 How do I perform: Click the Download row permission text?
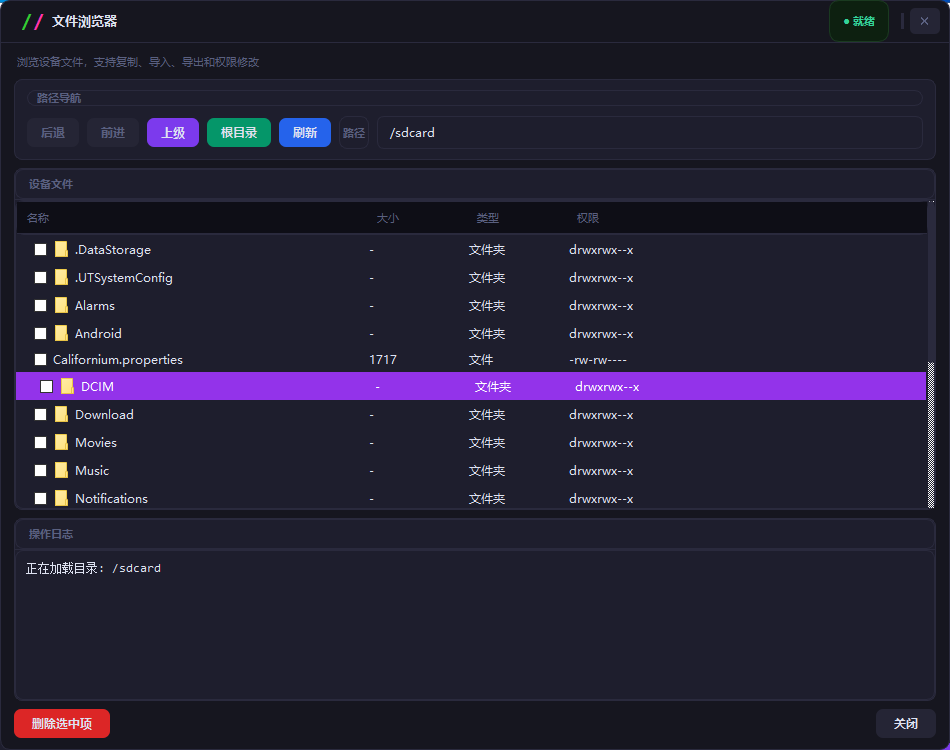click(x=601, y=414)
